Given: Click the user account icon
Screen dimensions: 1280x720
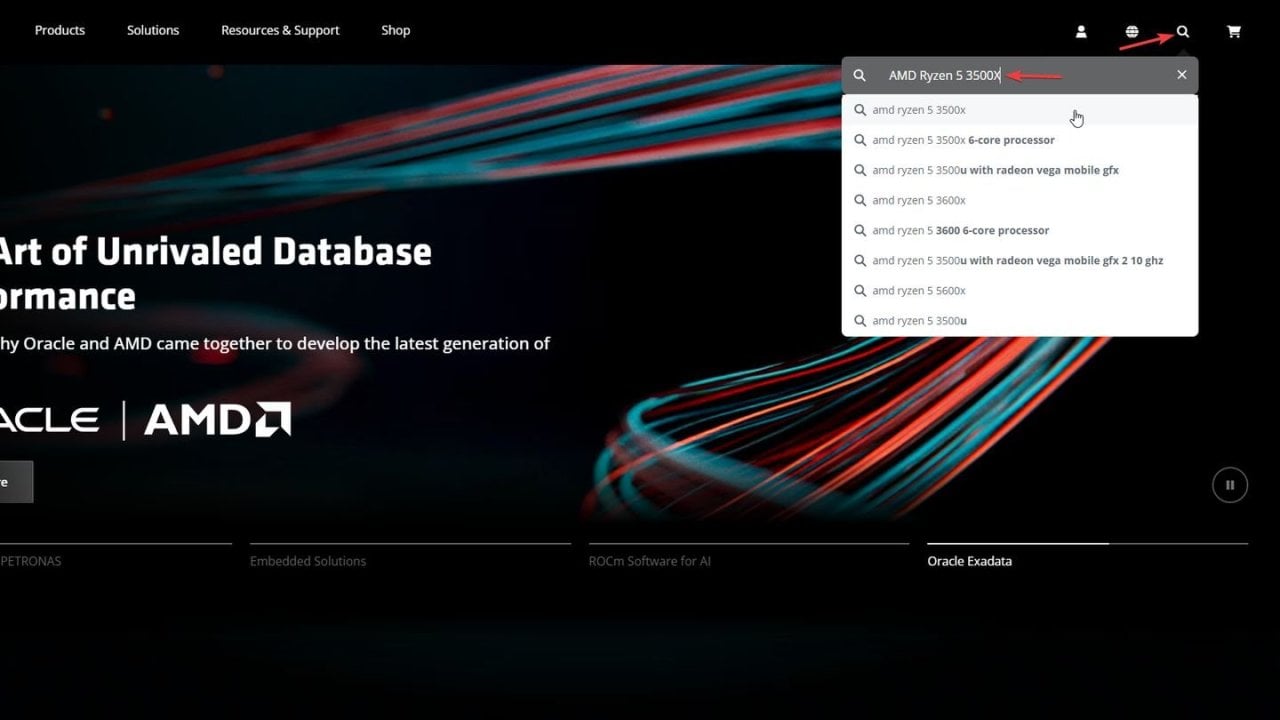Looking at the screenshot, I should pos(1081,31).
